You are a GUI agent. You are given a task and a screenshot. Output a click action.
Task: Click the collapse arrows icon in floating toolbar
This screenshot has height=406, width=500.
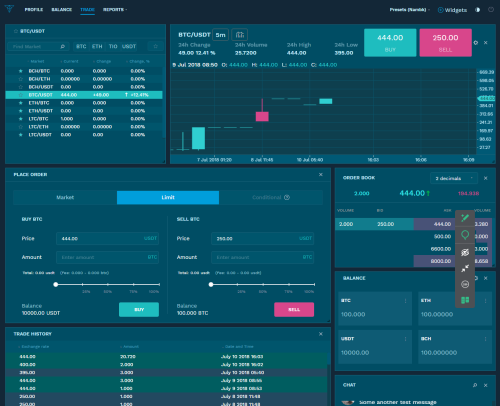point(465,268)
